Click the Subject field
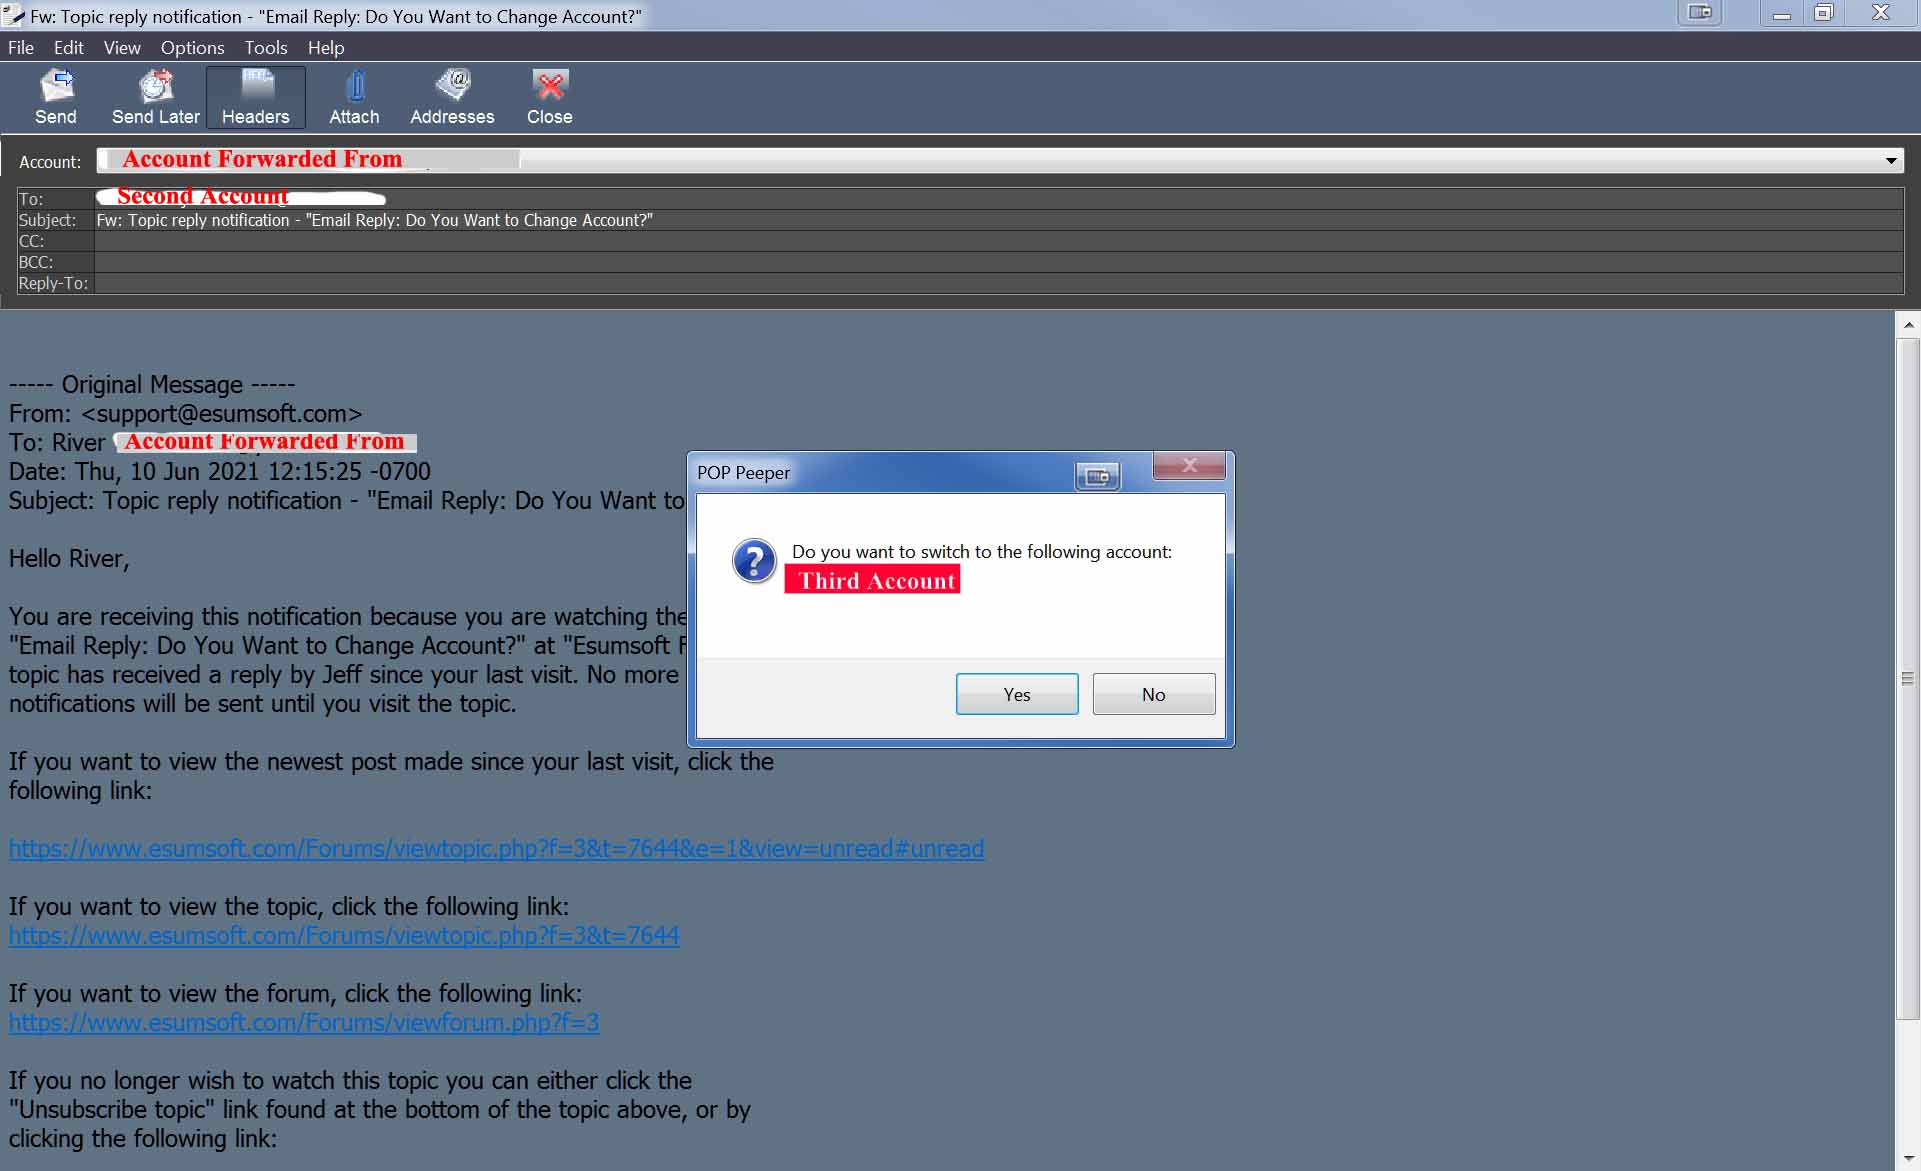This screenshot has width=1921, height=1171. pos(998,220)
